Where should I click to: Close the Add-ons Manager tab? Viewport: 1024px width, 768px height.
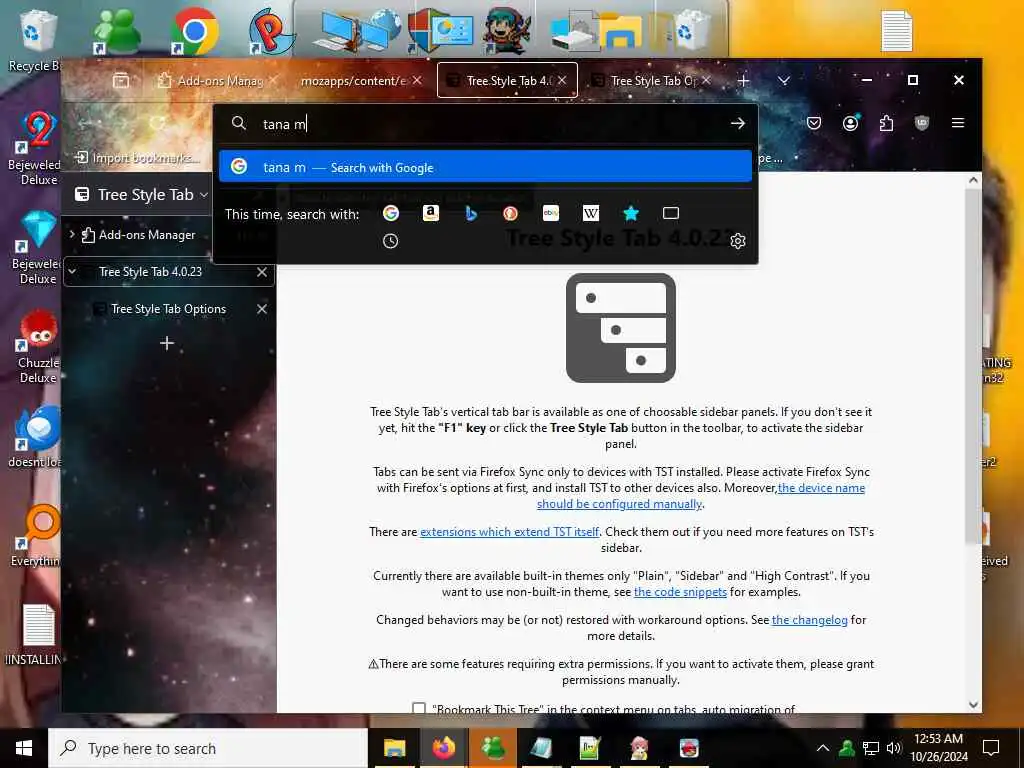(273, 80)
